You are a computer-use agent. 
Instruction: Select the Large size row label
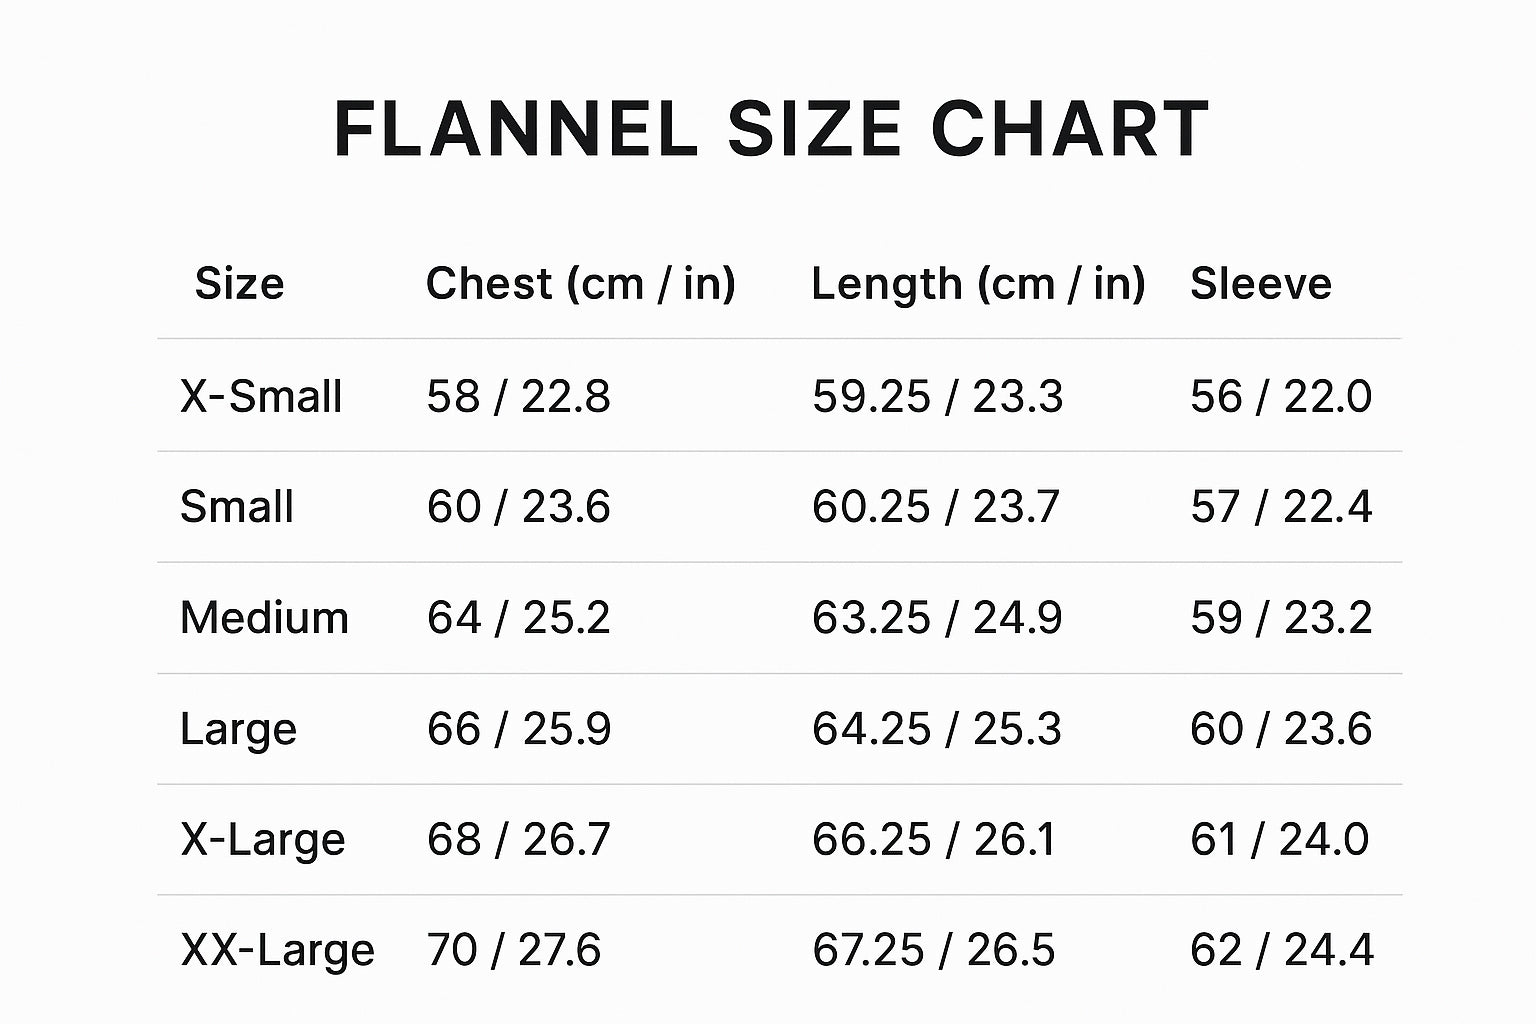pyautogui.click(x=238, y=729)
